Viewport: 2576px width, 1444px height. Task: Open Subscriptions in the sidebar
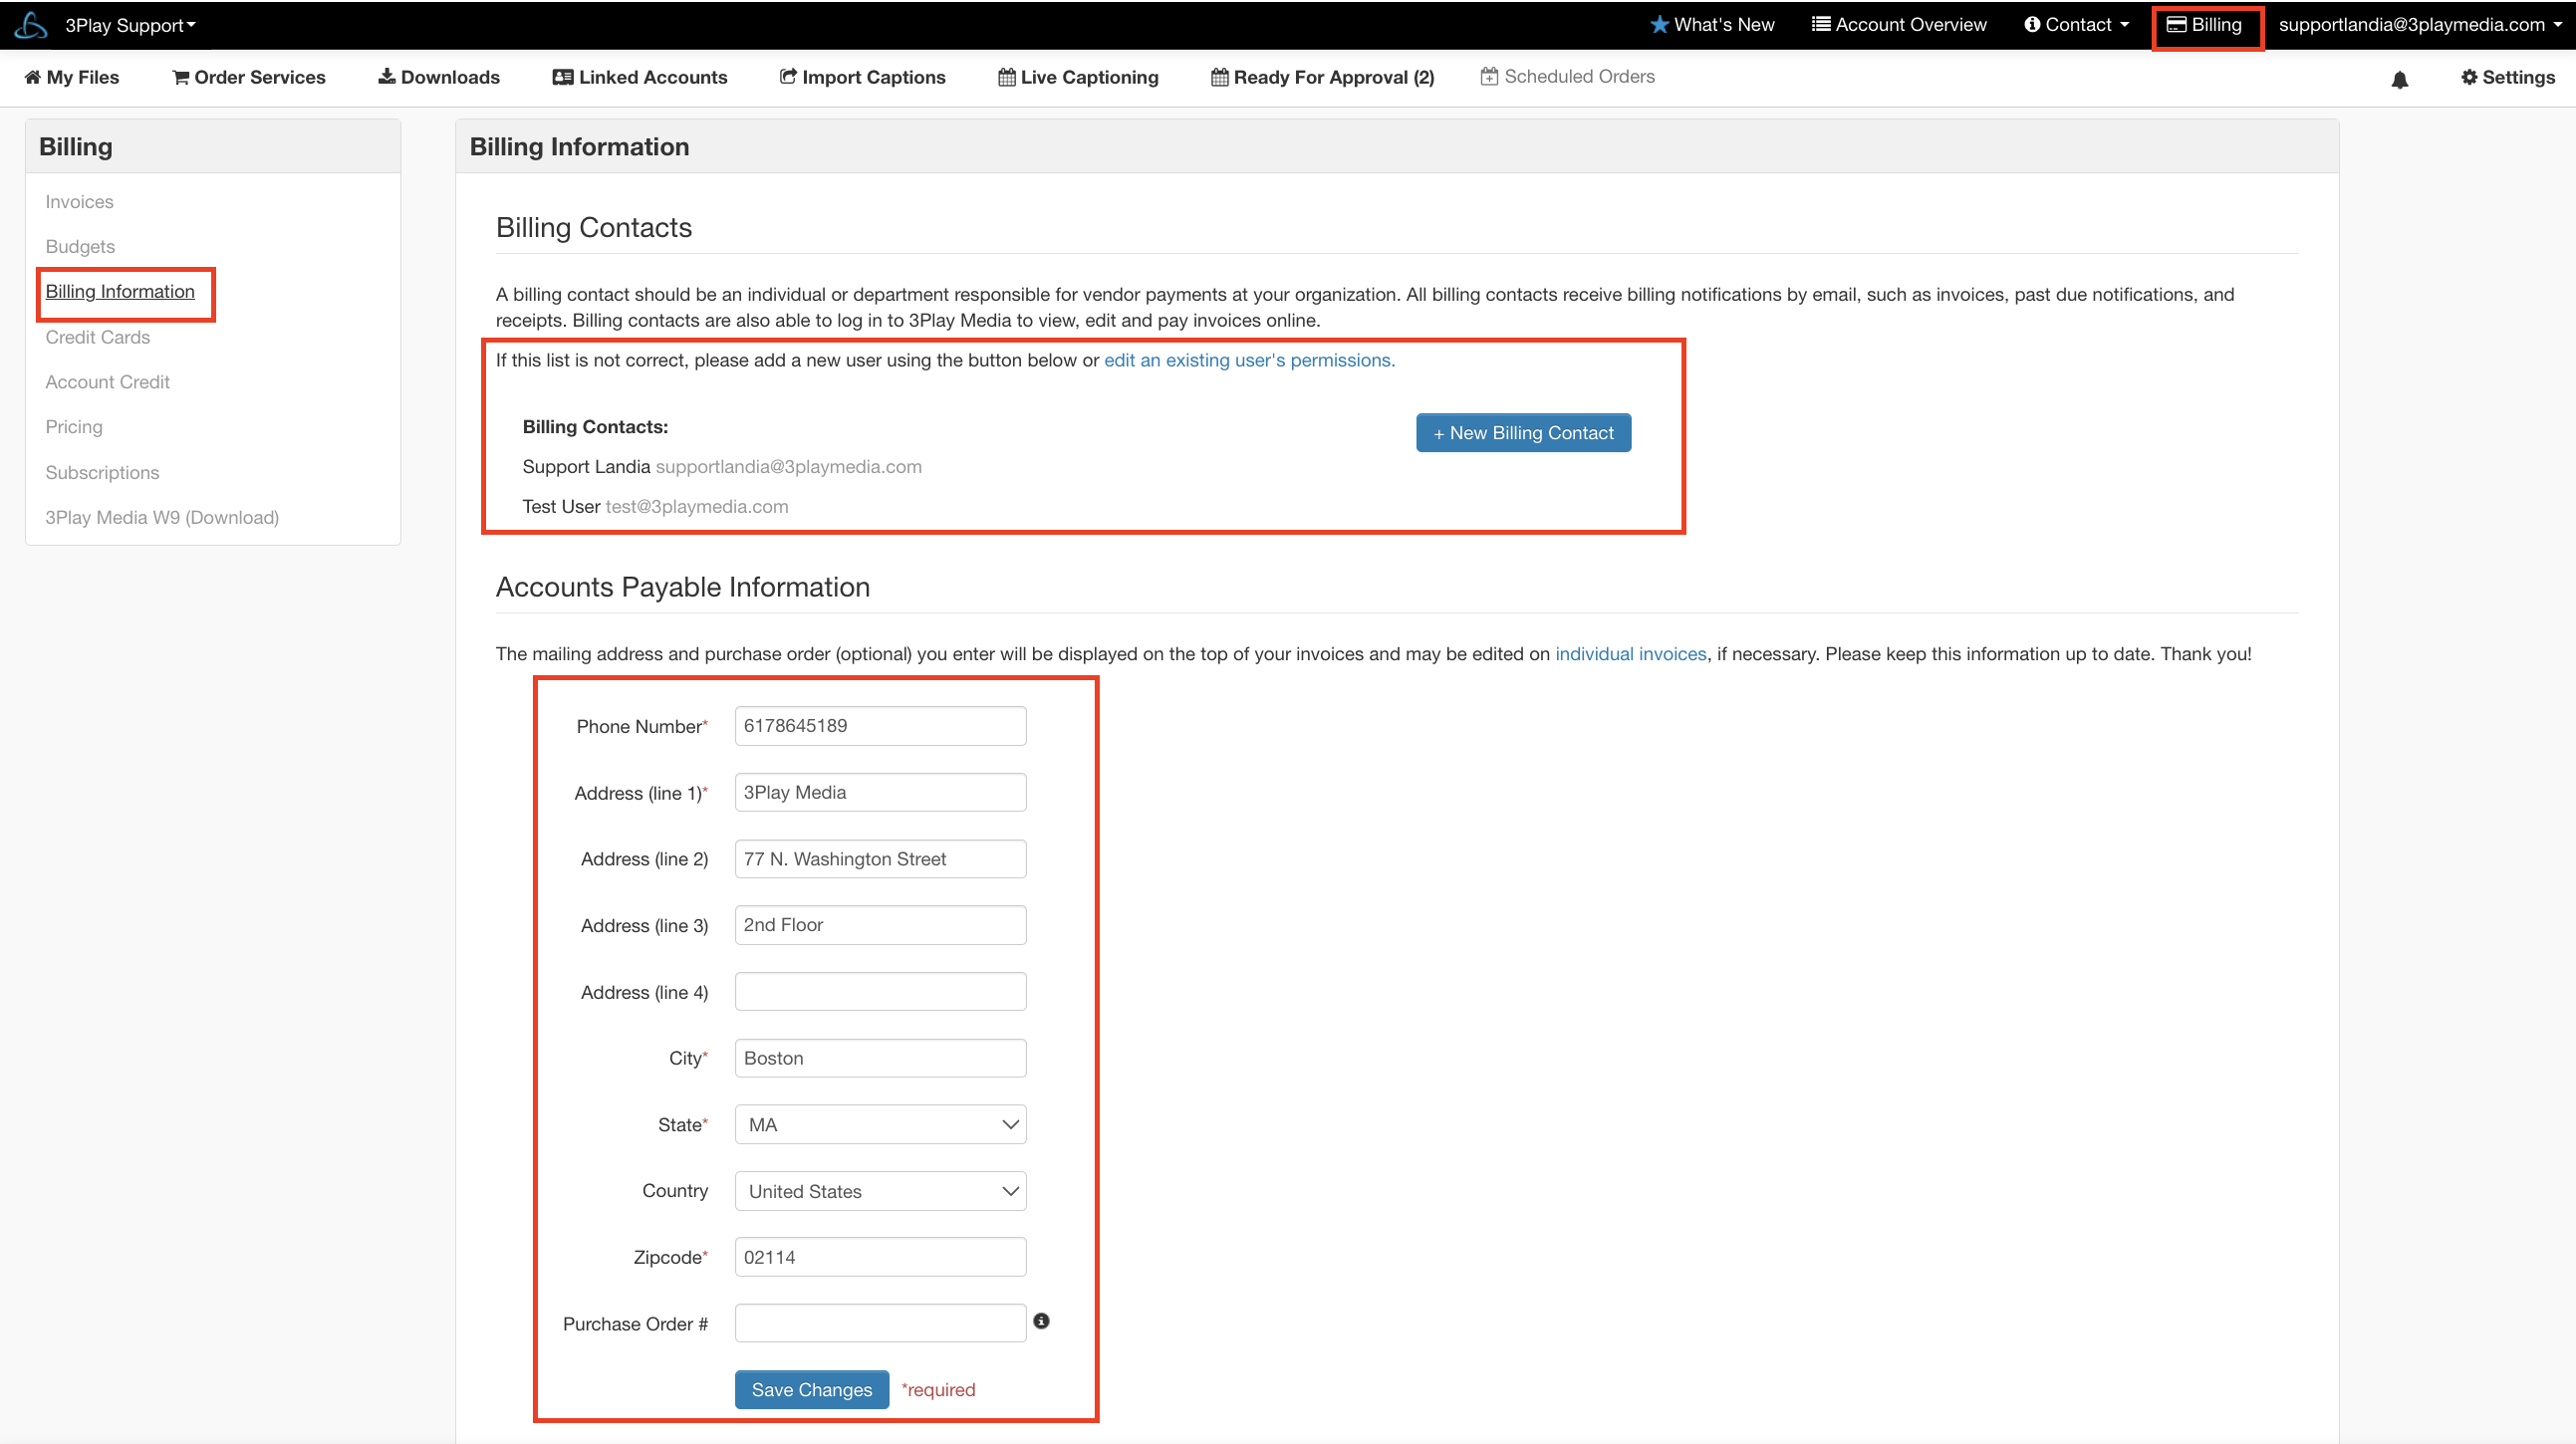102,473
